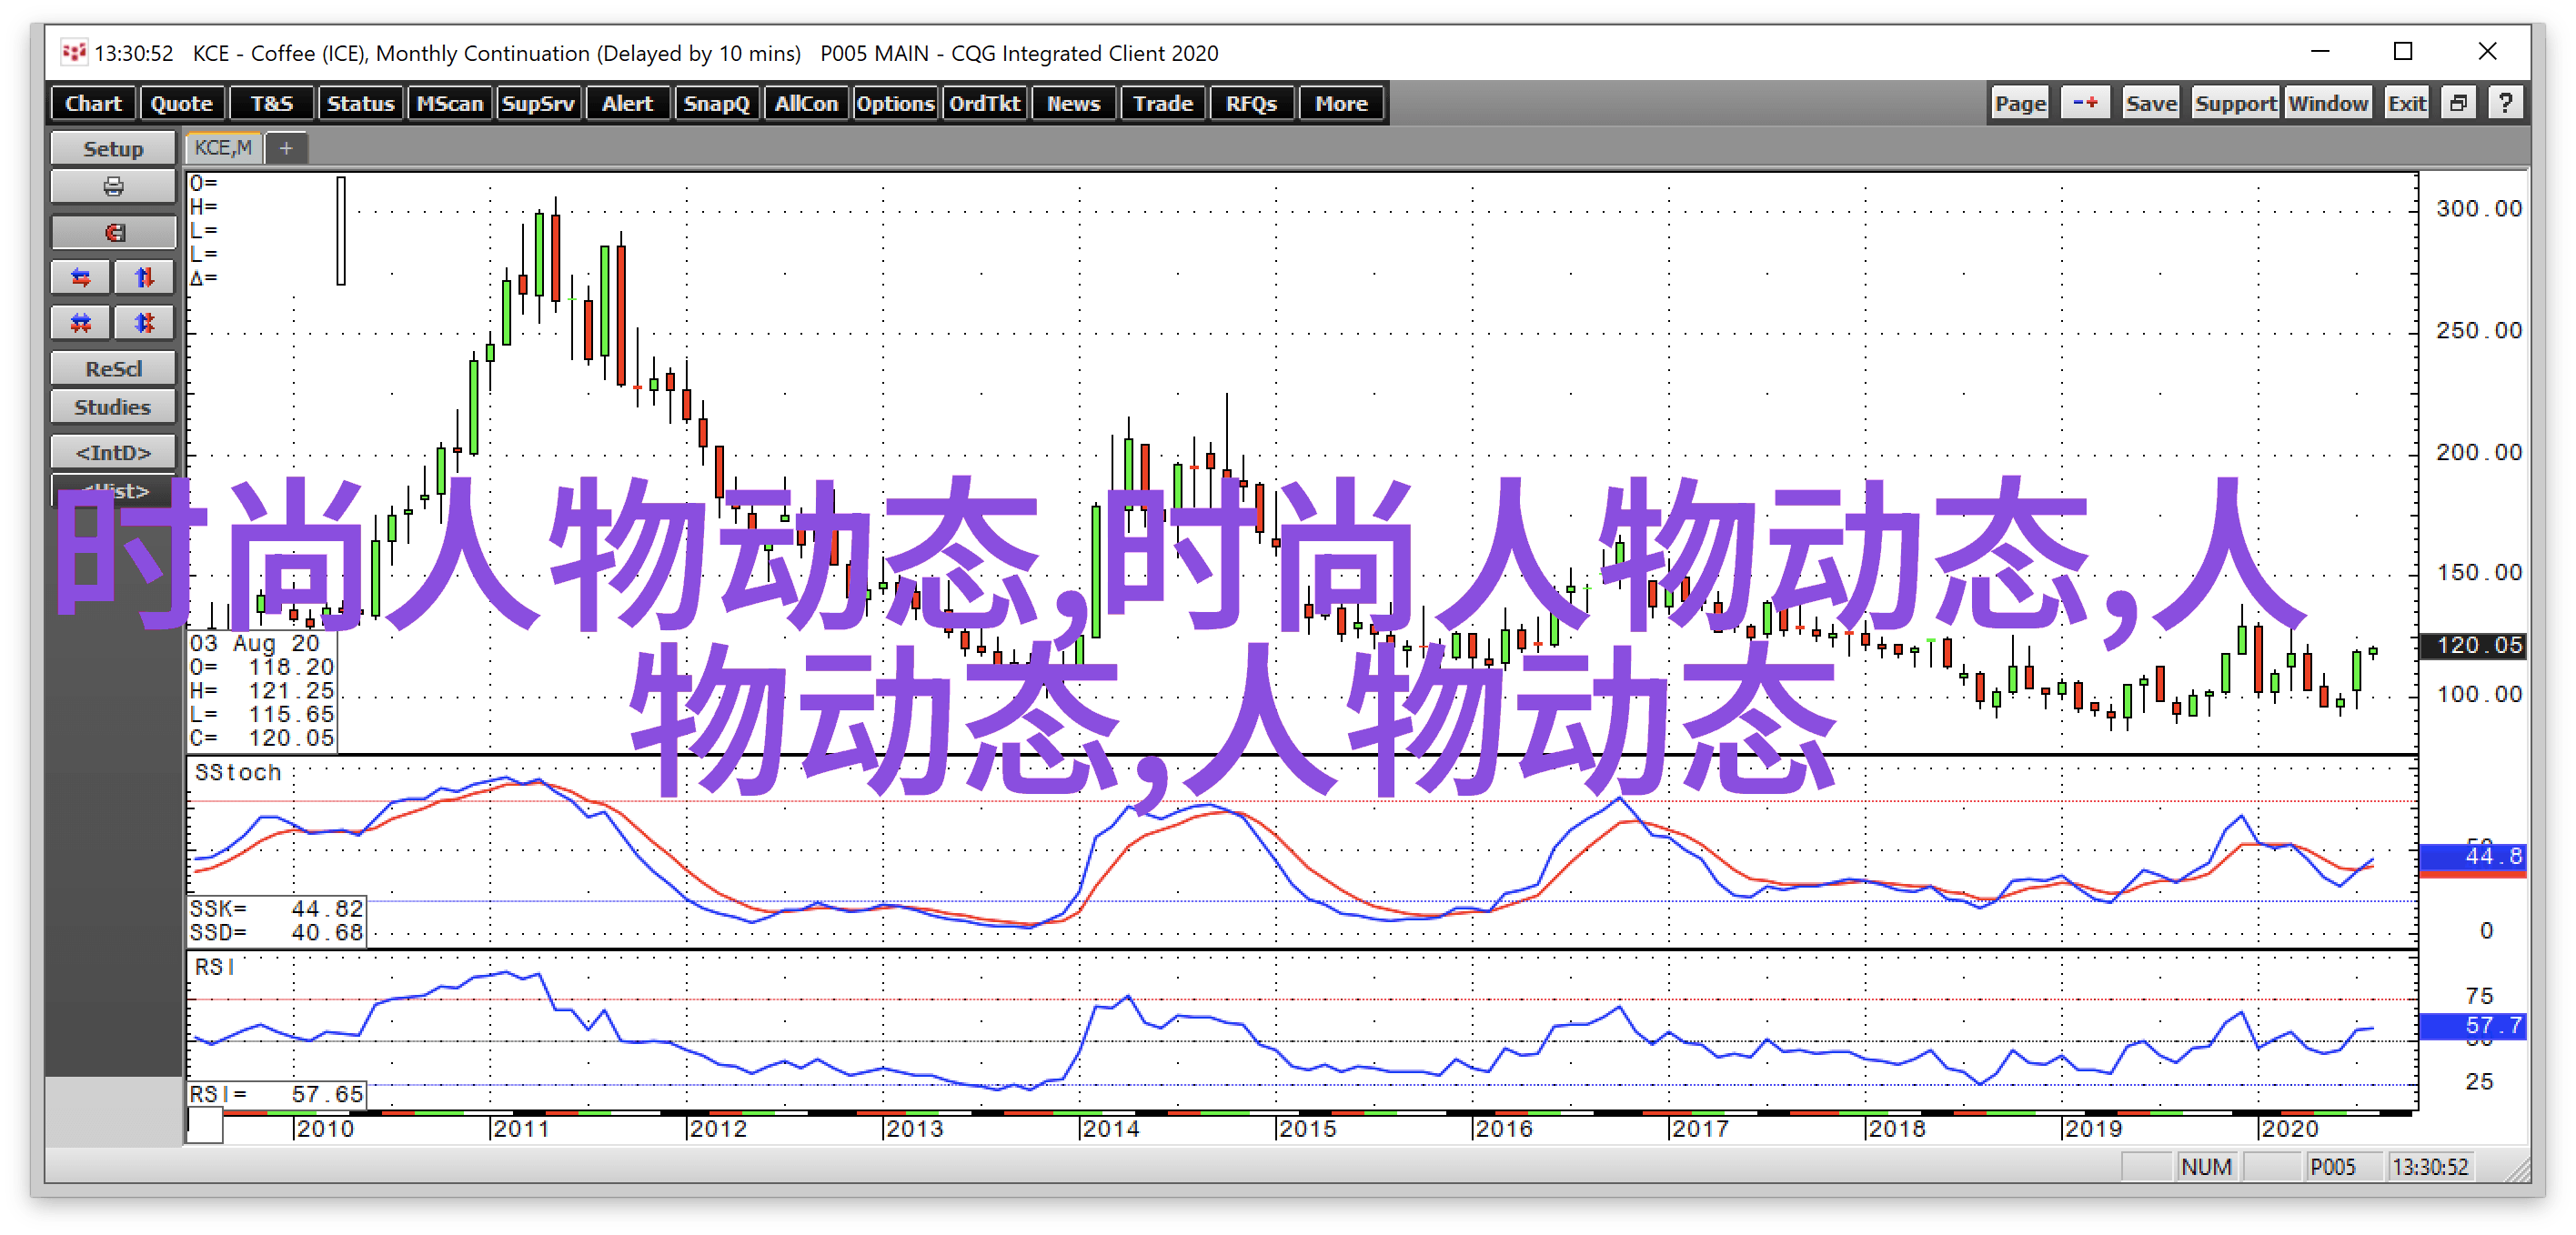Click the 03 Aug 20 date label
Image resolution: width=2576 pixels, height=1235 pixels.
click(255, 643)
